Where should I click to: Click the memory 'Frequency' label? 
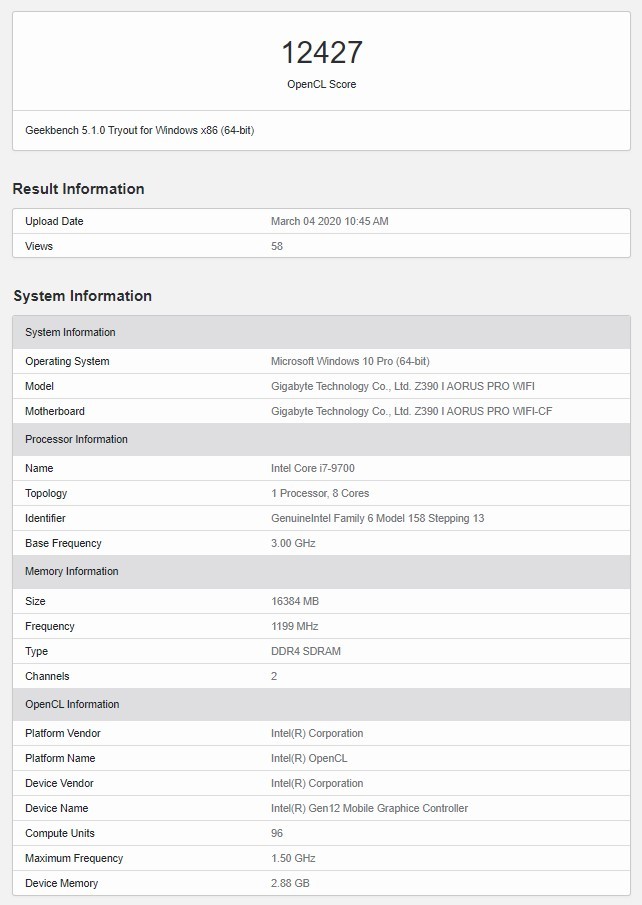click(50, 626)
